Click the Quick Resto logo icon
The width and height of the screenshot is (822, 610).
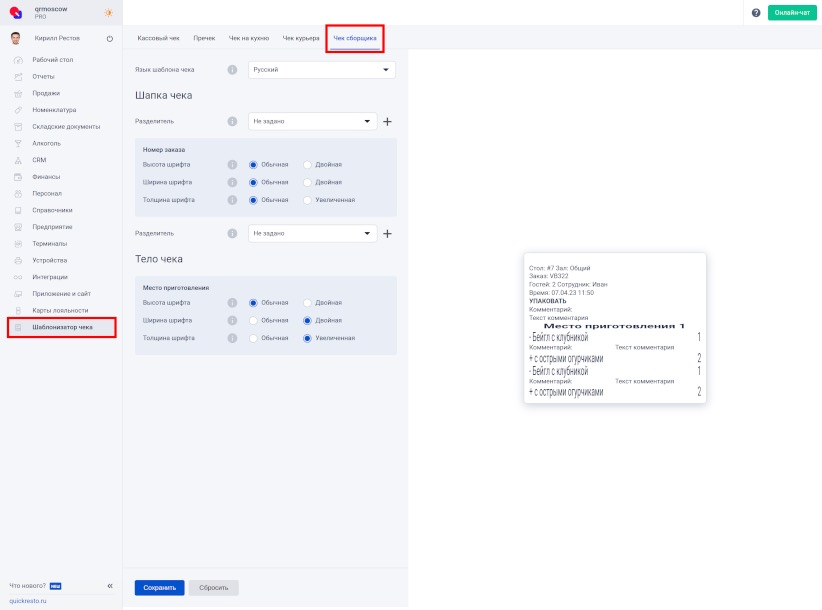click(16, 12)
